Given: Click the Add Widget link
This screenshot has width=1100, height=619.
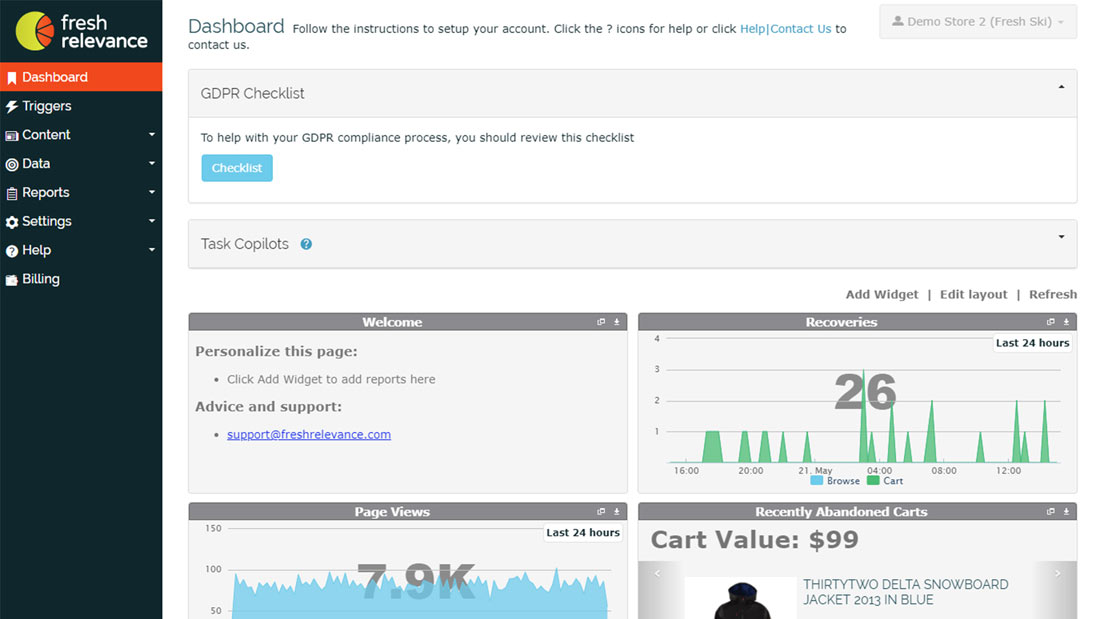Looking at the screenshot, I should tap(881, 294).
